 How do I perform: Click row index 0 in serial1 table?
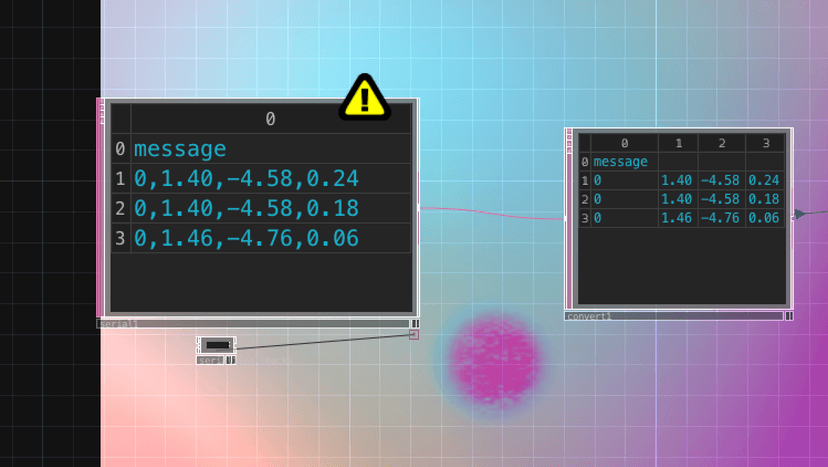(120, 148)
